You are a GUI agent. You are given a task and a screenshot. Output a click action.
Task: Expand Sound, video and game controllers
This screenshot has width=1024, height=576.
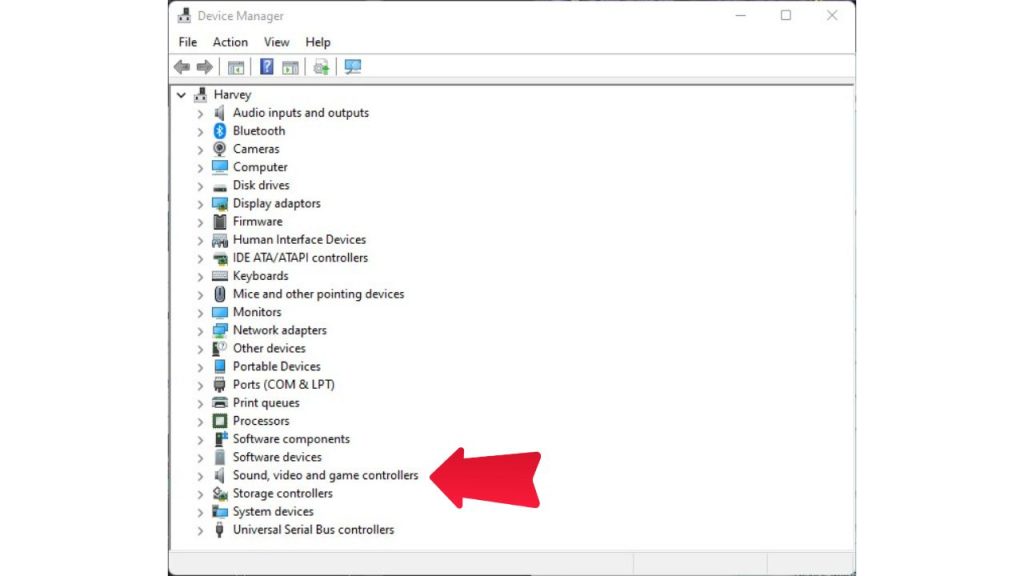click(200, 476)
